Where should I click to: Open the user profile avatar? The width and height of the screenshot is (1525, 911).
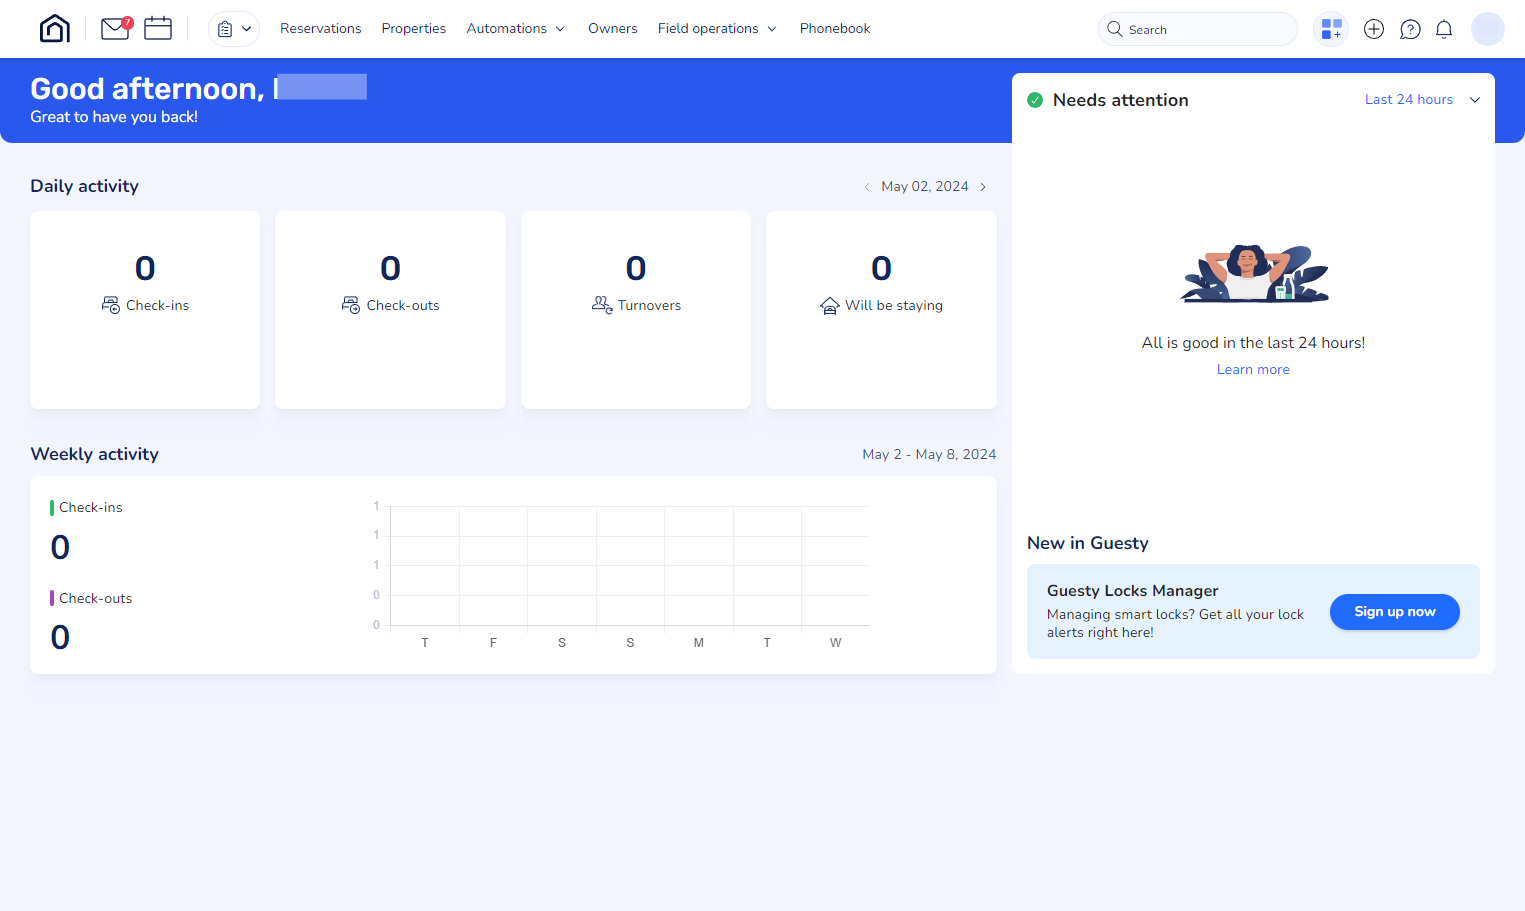(1488, 29)
